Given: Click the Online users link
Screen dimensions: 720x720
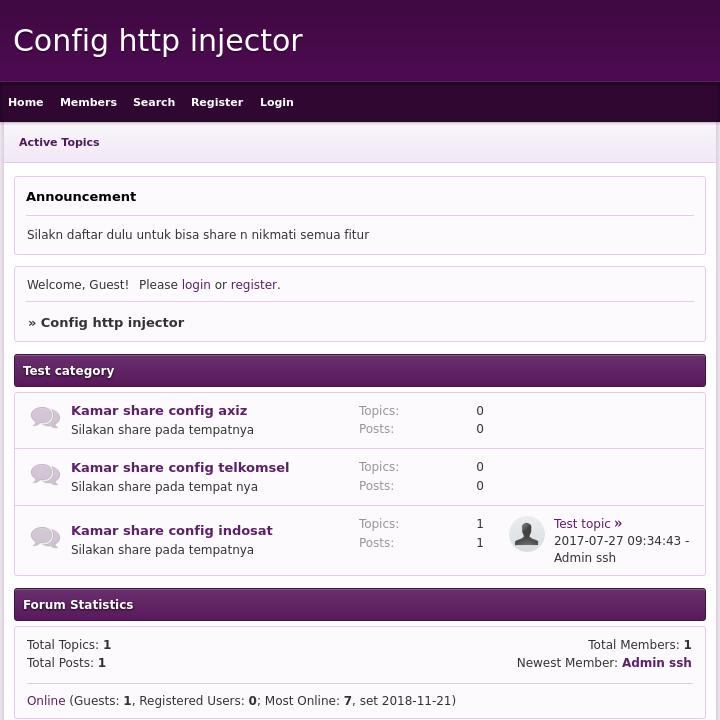Looking at the screenshot, I should 46,701.
